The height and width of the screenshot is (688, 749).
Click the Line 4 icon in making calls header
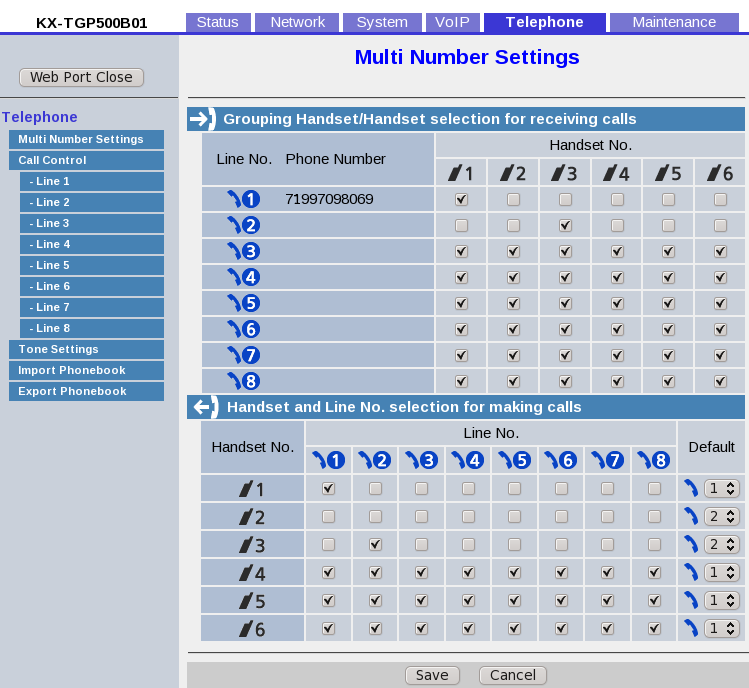pos(467,460)
